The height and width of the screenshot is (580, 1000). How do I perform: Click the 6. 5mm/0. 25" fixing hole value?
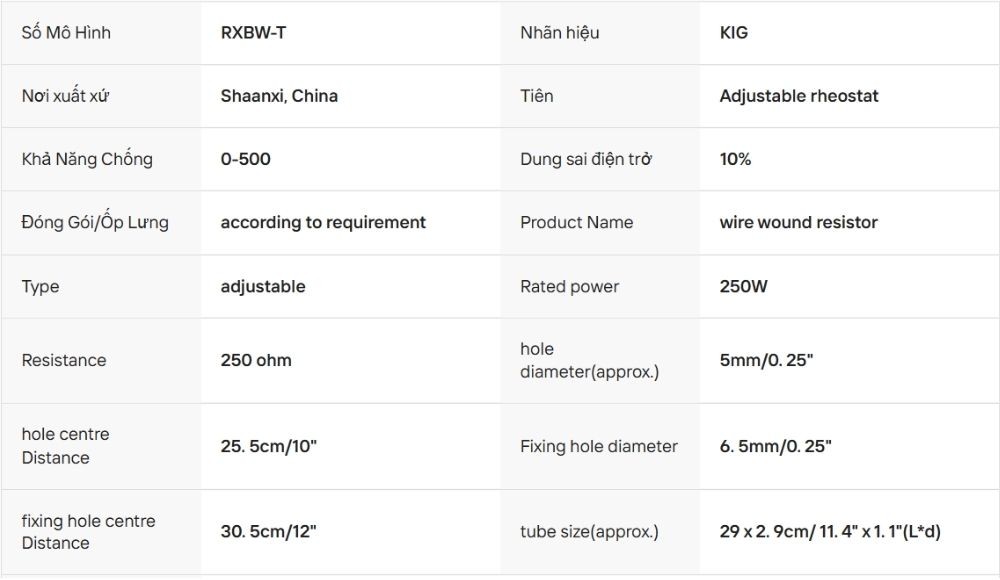pos(775,446)
